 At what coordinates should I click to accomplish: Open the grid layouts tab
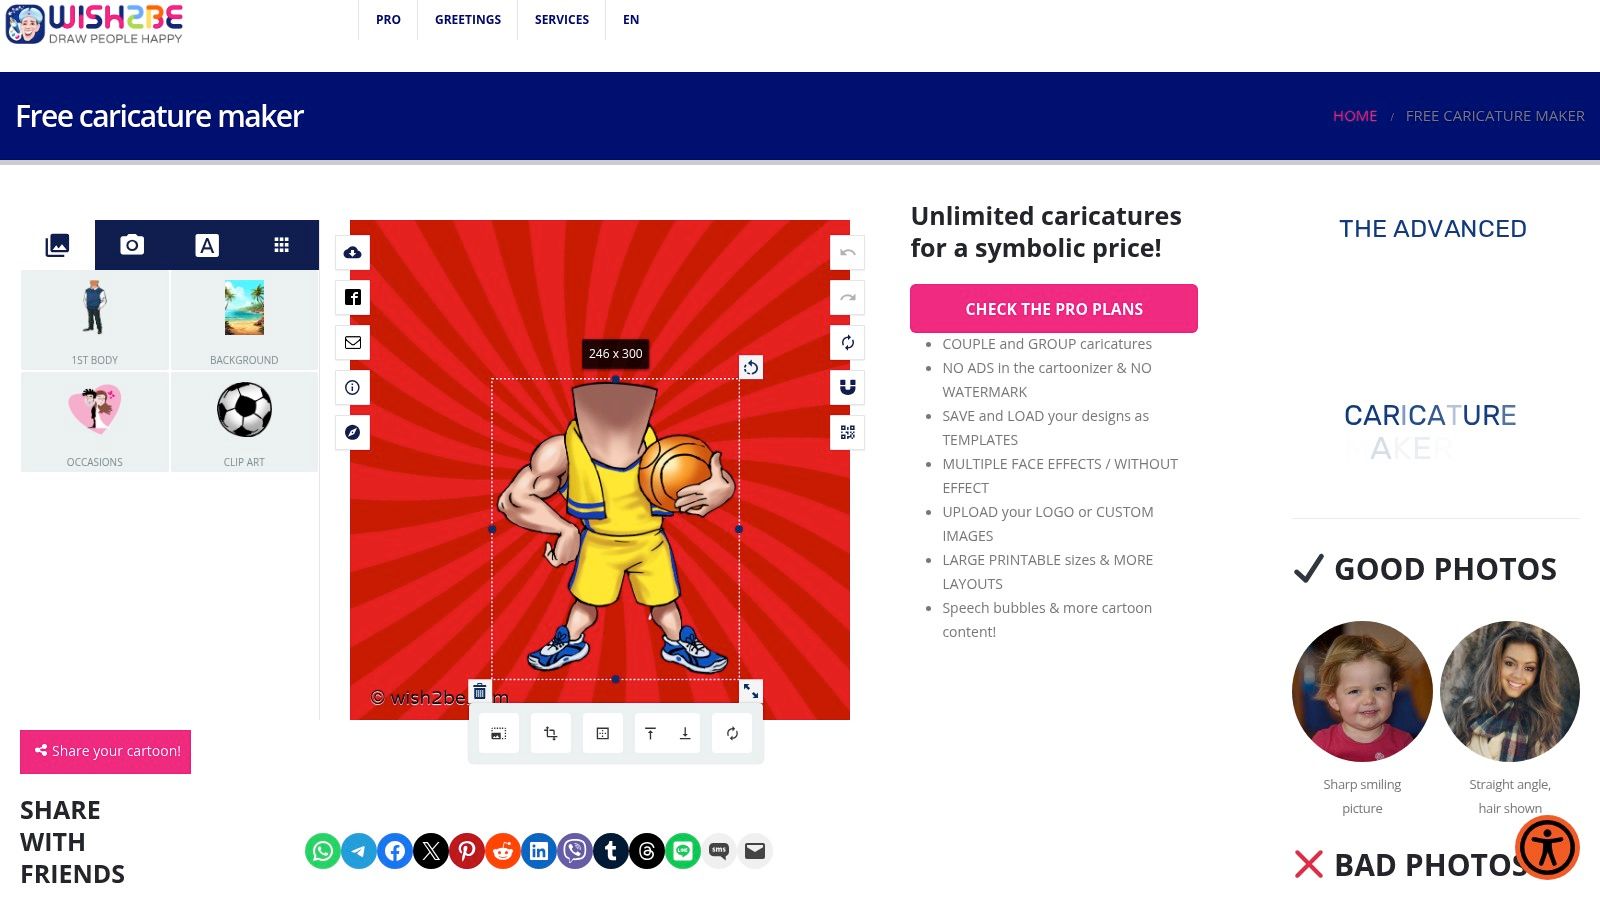pos(282,245)
